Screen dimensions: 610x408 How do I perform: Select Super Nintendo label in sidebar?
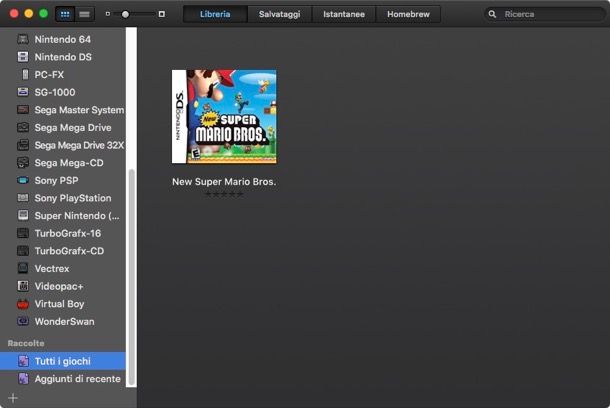[x=77, y=215]
